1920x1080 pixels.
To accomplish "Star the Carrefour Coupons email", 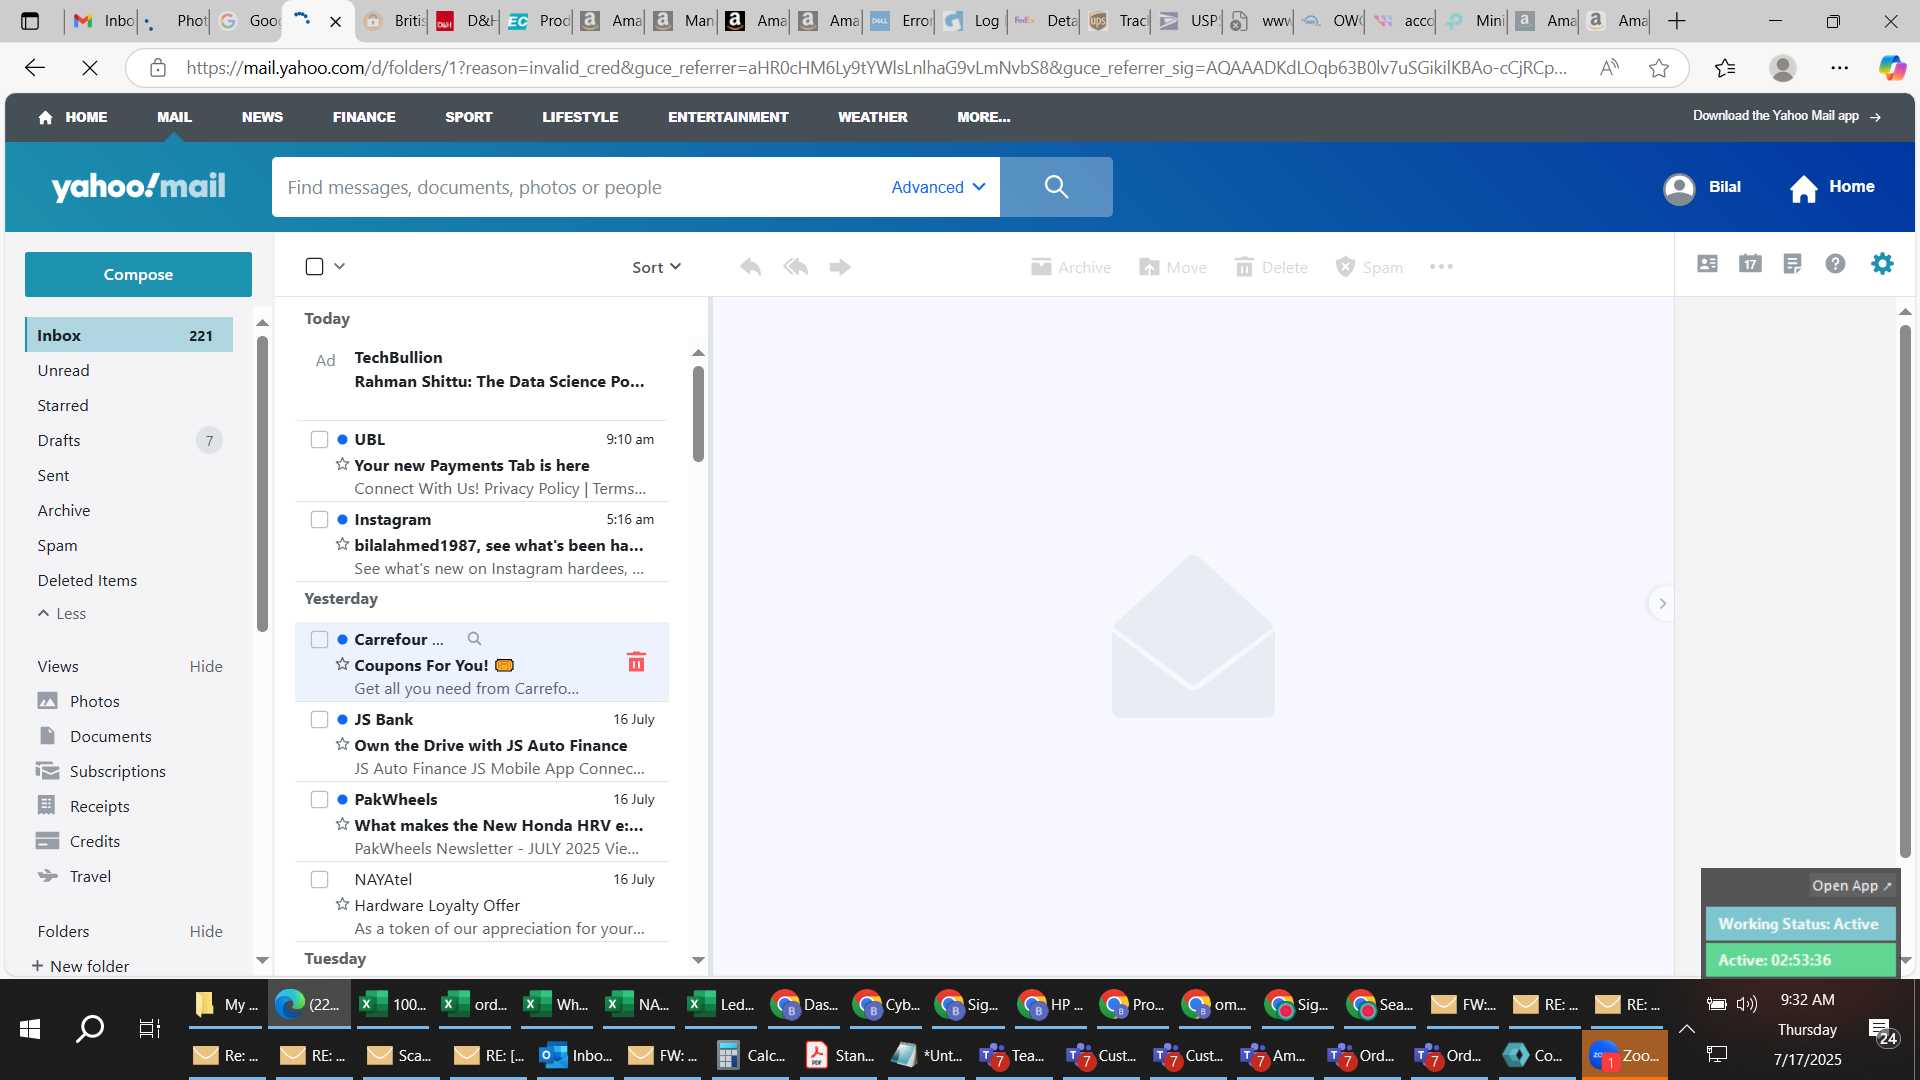I will [342, 665].
